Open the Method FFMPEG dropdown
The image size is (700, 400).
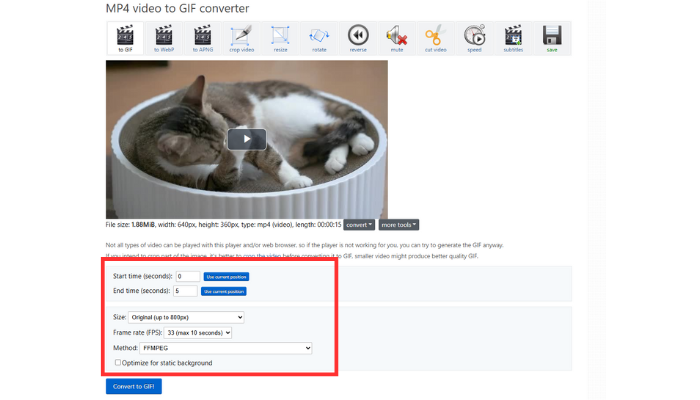(226, 348)
